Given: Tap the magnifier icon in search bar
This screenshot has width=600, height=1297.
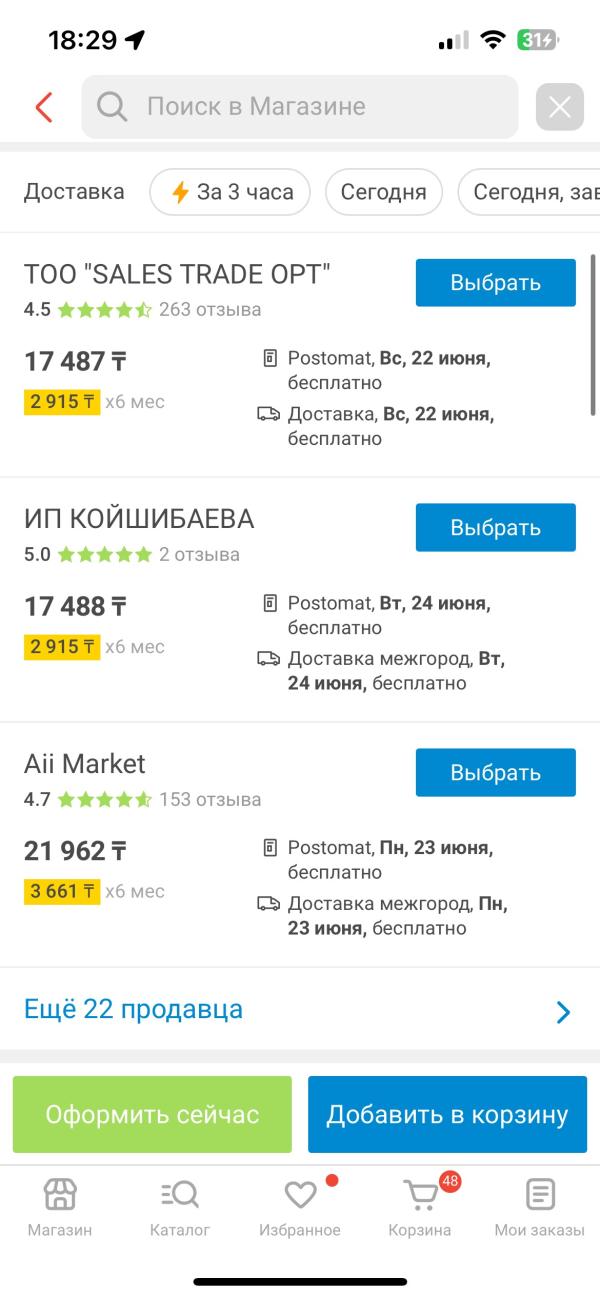Looking at the screenshot, I should click(112, 107).
